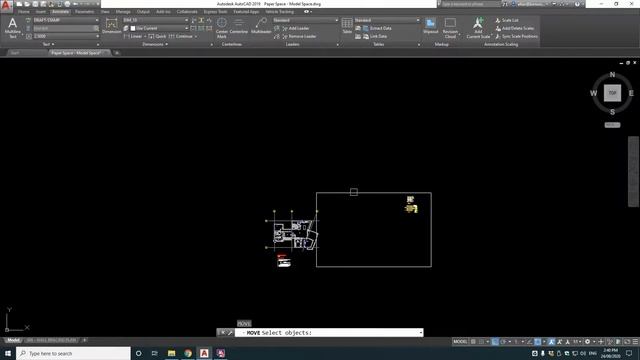The width and height of the screenshot is (640, 360).
Task: Toggle highlighted object snap status button
Action: tap(538, 342)
